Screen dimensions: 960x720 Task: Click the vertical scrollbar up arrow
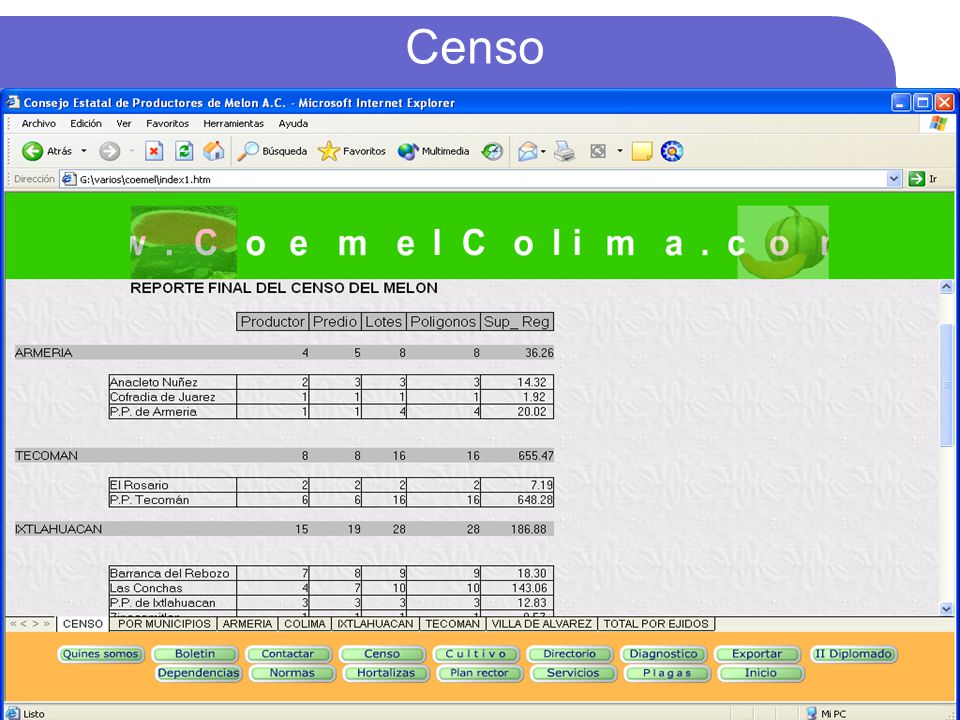click(947, 287)
